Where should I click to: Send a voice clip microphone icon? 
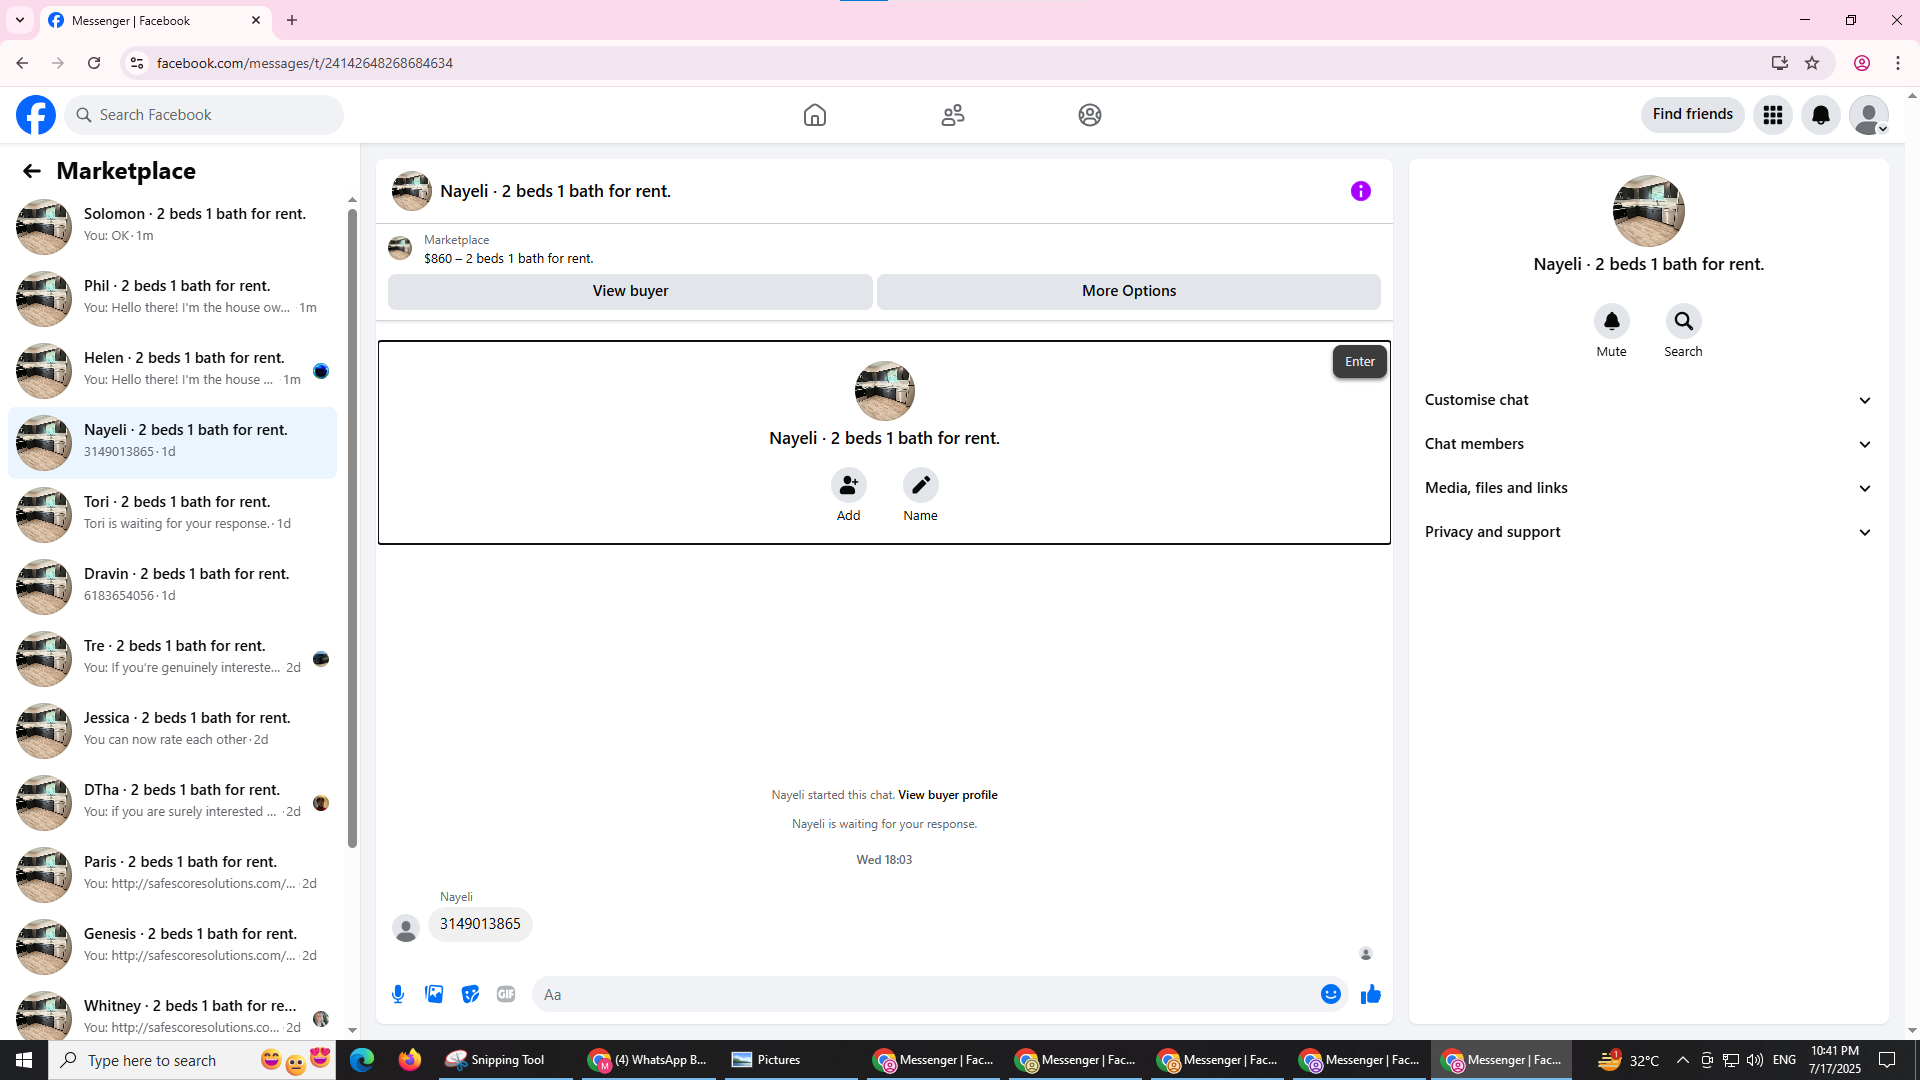398,995
